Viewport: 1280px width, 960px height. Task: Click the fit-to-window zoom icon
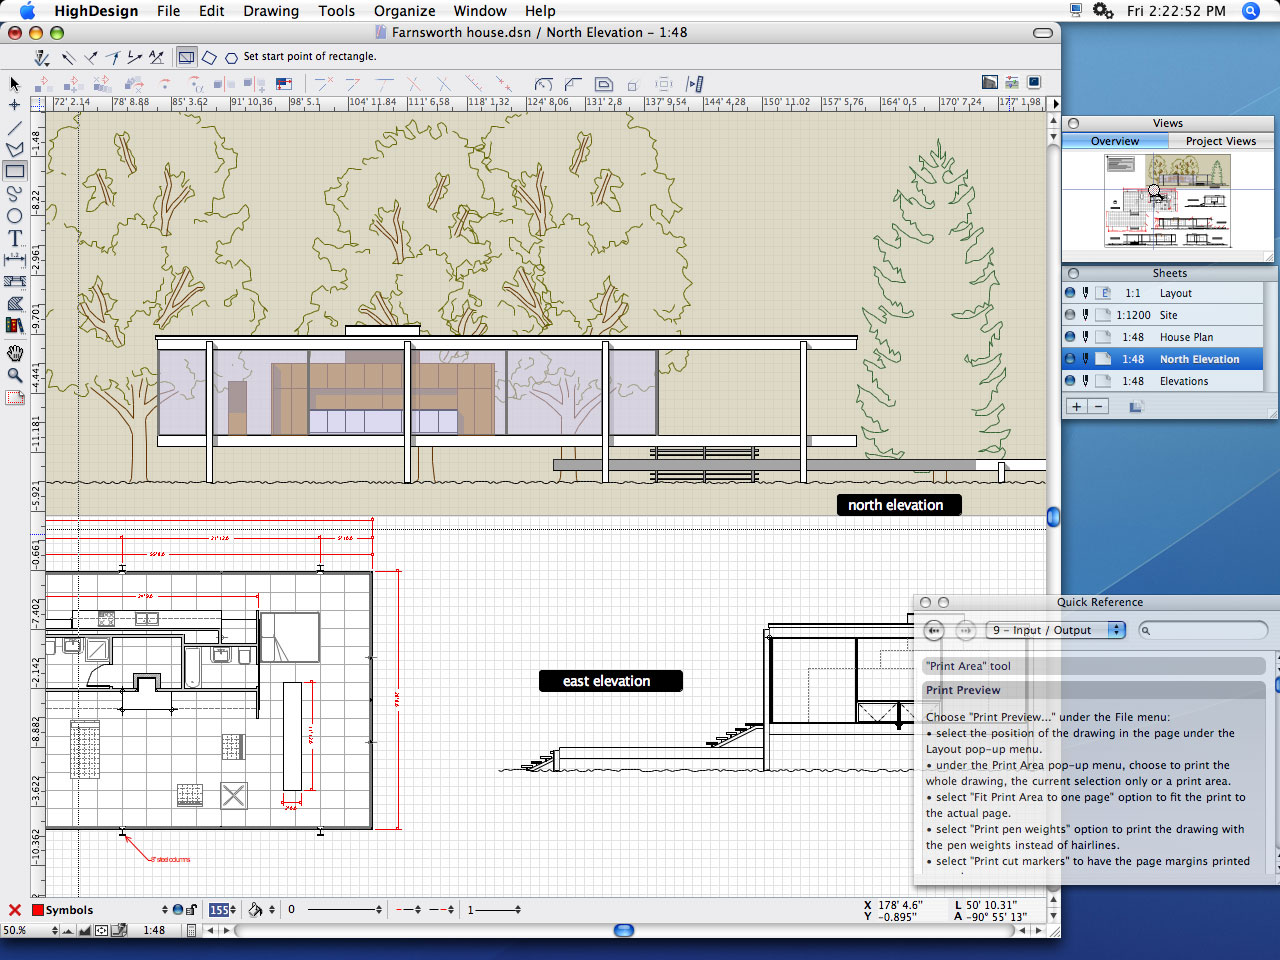coord(101,930)
